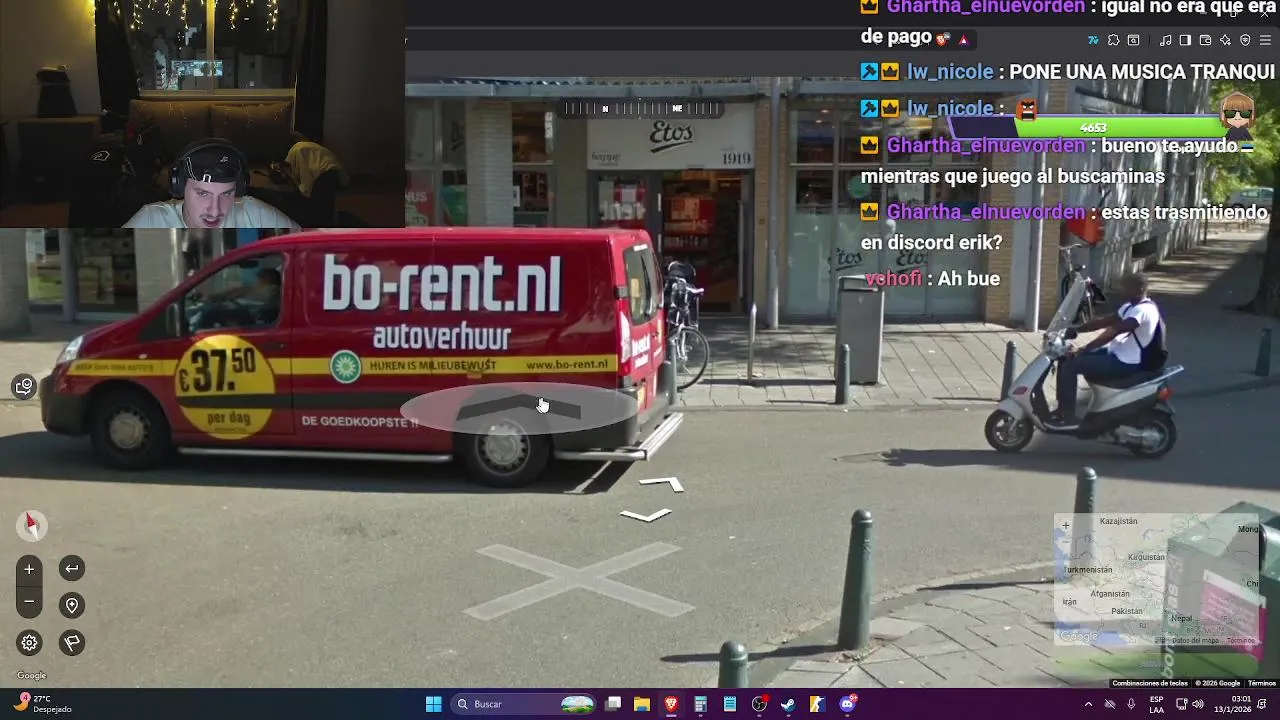Open Counter-Strike from taskbar

click(818, 704)
